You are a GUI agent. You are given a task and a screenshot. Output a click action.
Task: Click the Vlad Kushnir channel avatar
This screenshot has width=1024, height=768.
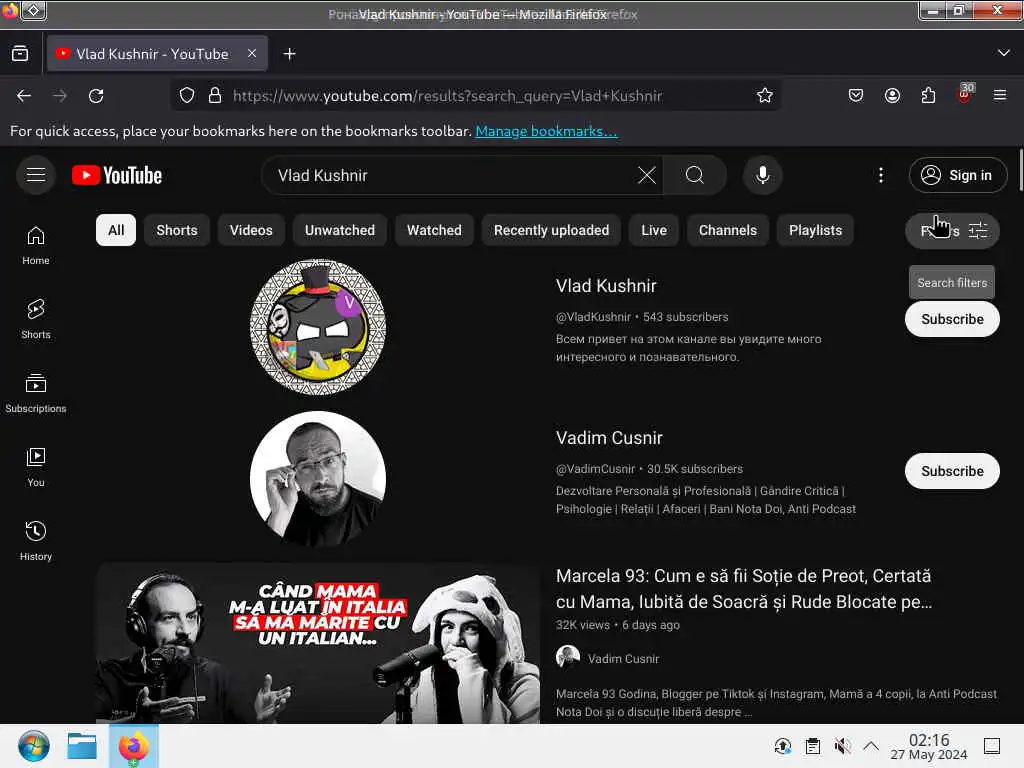[x=318, y=327]
